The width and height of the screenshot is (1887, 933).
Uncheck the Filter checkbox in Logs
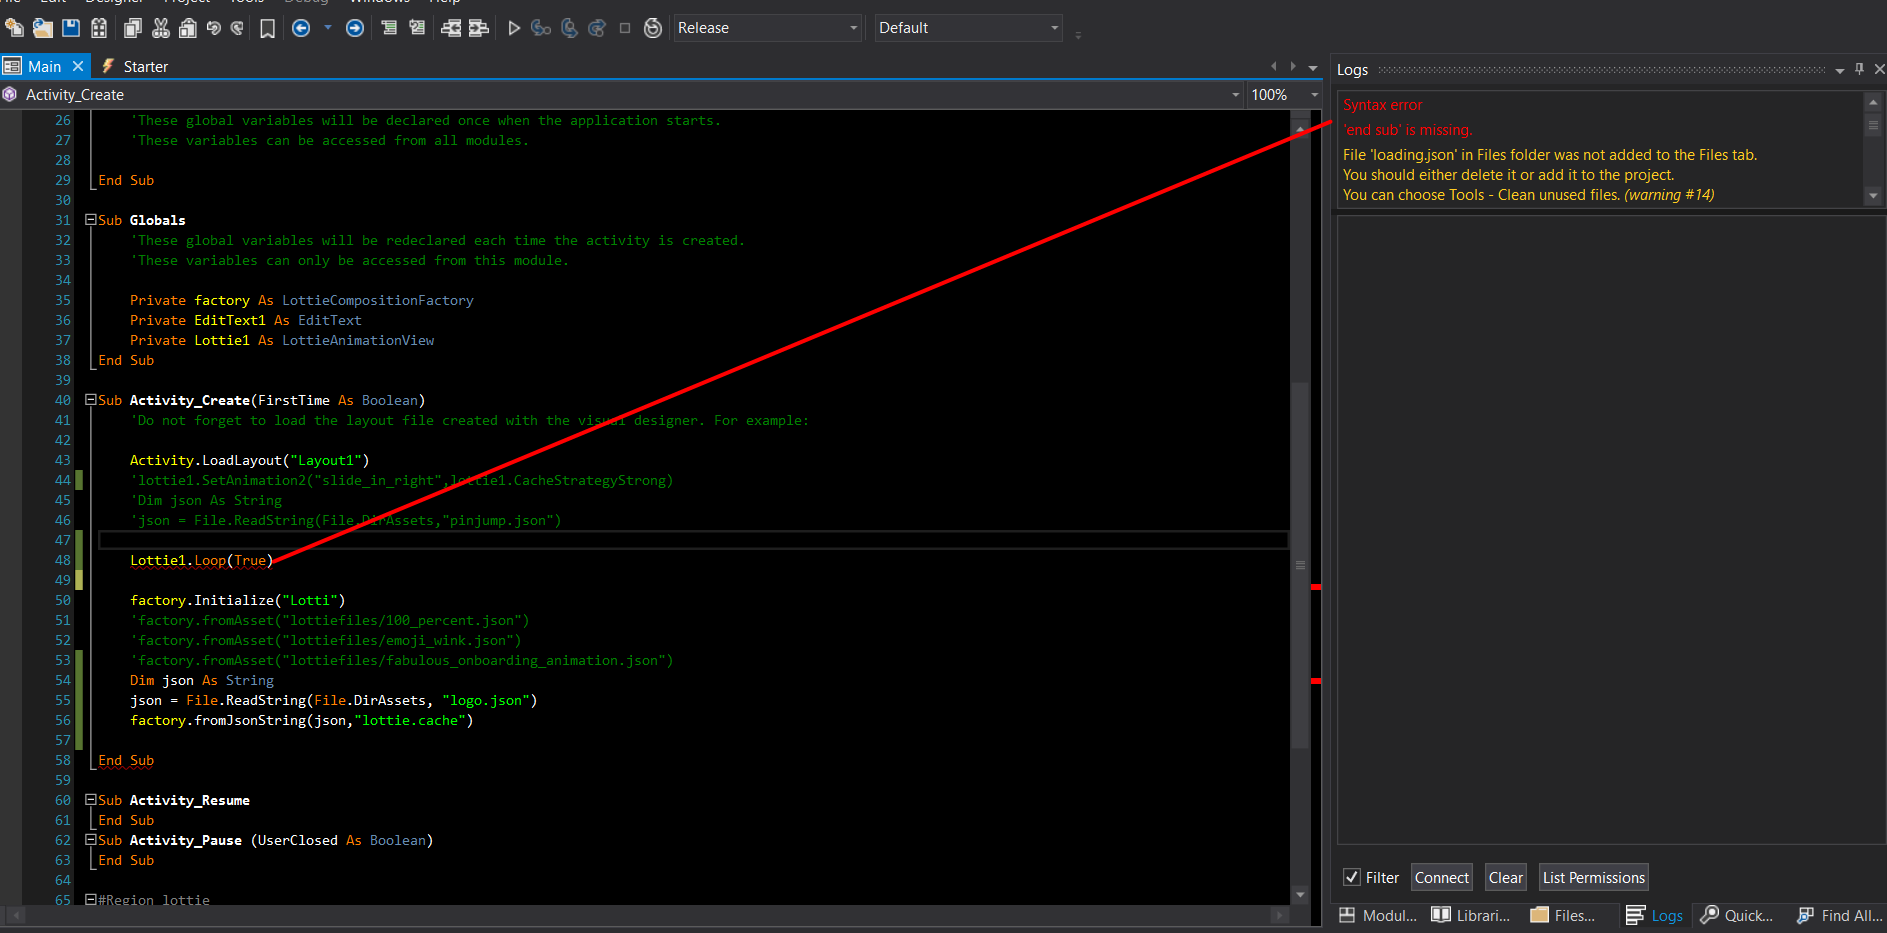[x=1352, y=877]
